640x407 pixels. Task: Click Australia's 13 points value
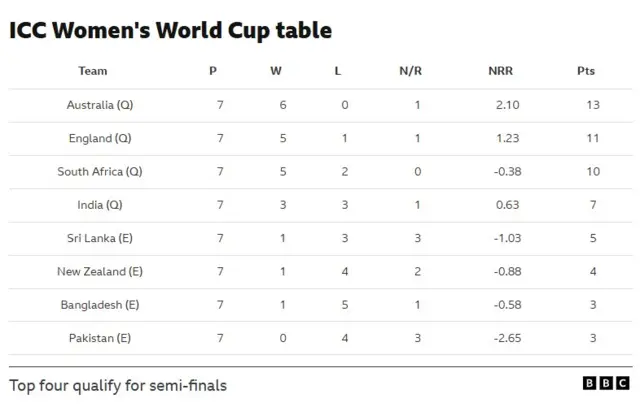tap(593, 105)
